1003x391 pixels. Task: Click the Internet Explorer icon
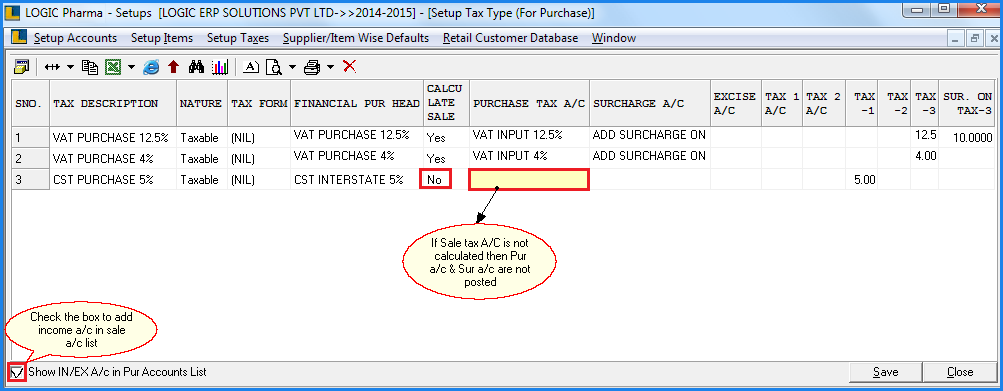click(x=151, y=67)
